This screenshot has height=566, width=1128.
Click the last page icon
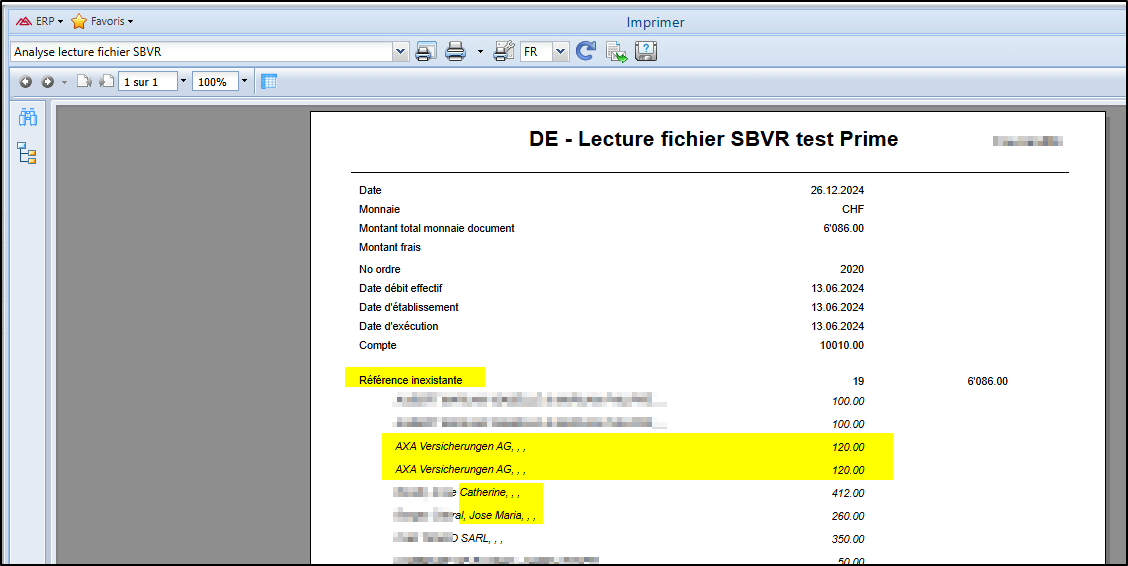106,82
